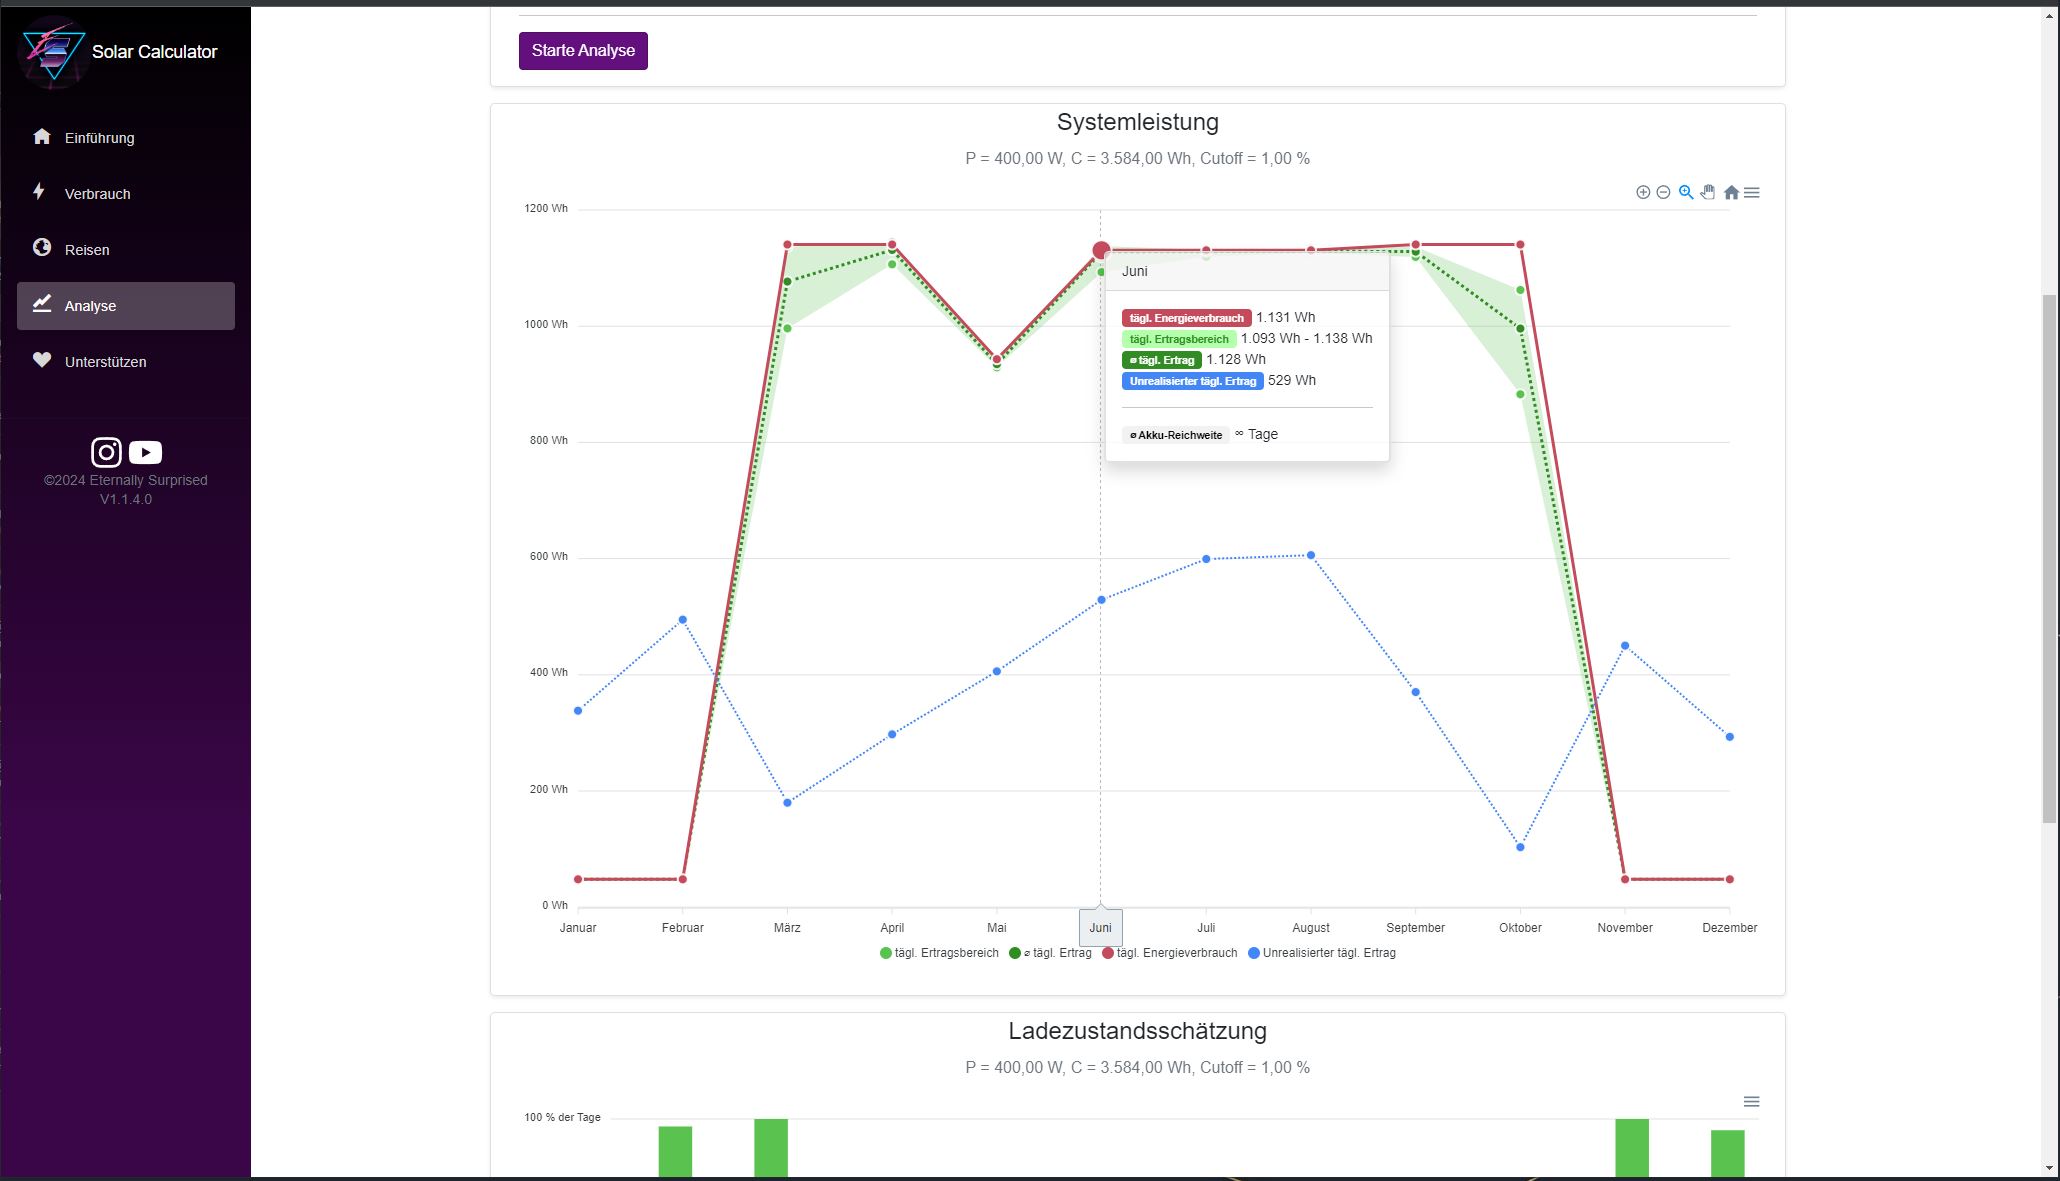Switch to the Analyse section
This screenshot has width=2060, height=1181.
pyautogui.click(x=89, y=306)
